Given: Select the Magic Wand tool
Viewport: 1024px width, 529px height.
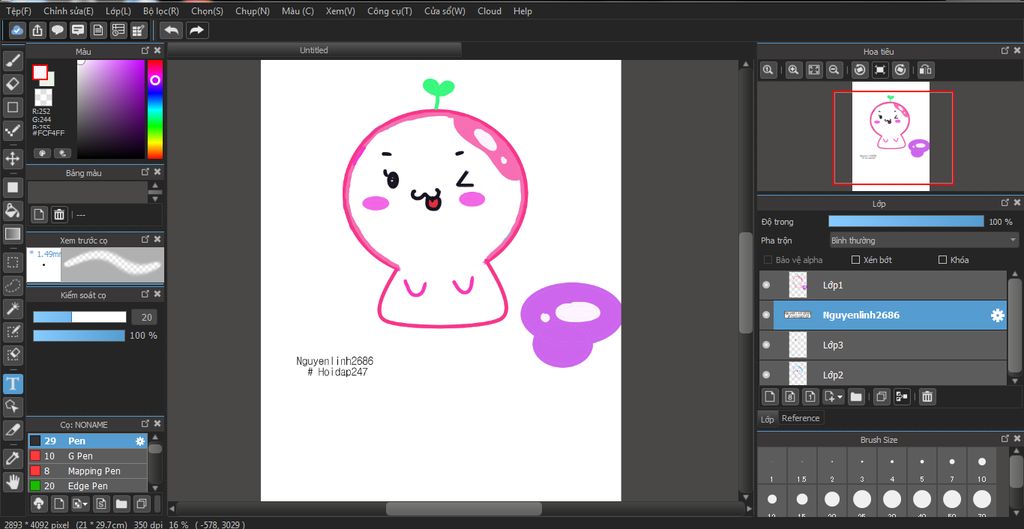Looking at the screenshot, I should coord(12,308).
